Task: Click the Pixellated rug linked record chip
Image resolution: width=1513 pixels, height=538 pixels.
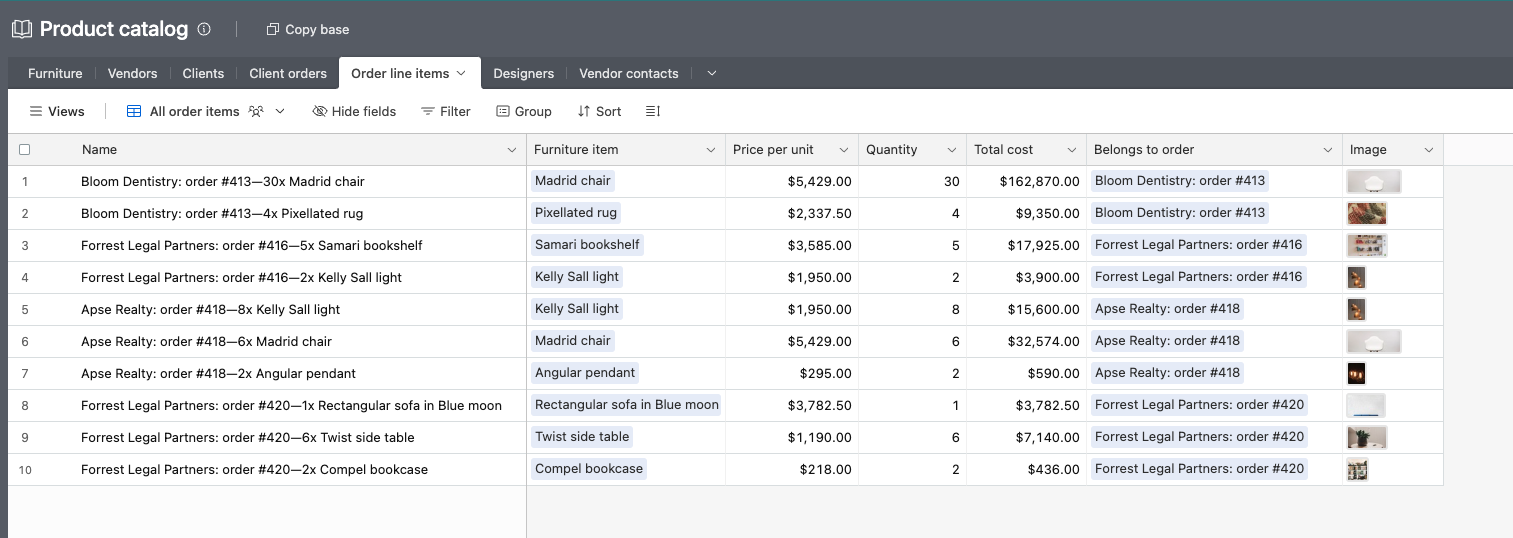Action: (576, 213)
